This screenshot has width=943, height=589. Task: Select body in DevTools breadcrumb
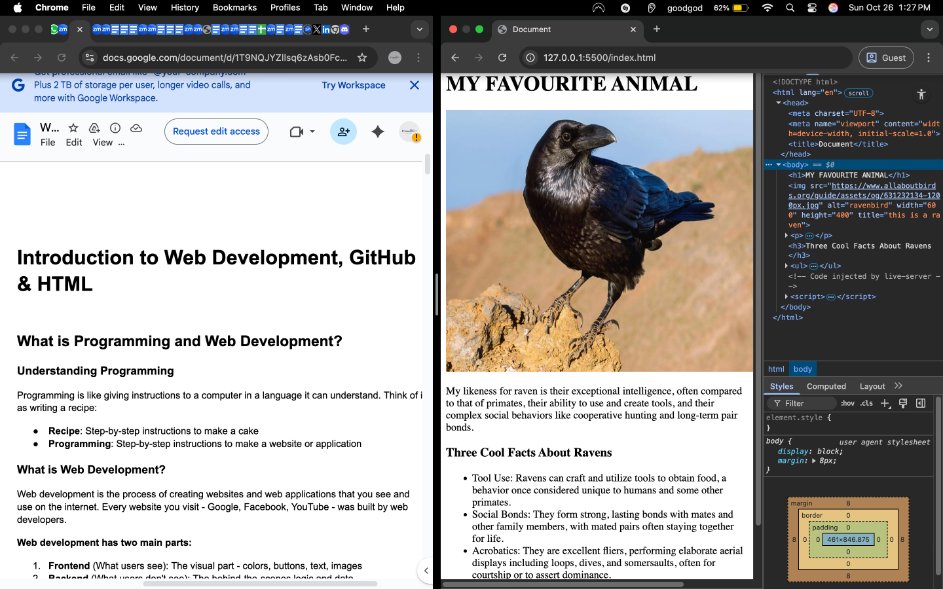click(x=802, y=369)
